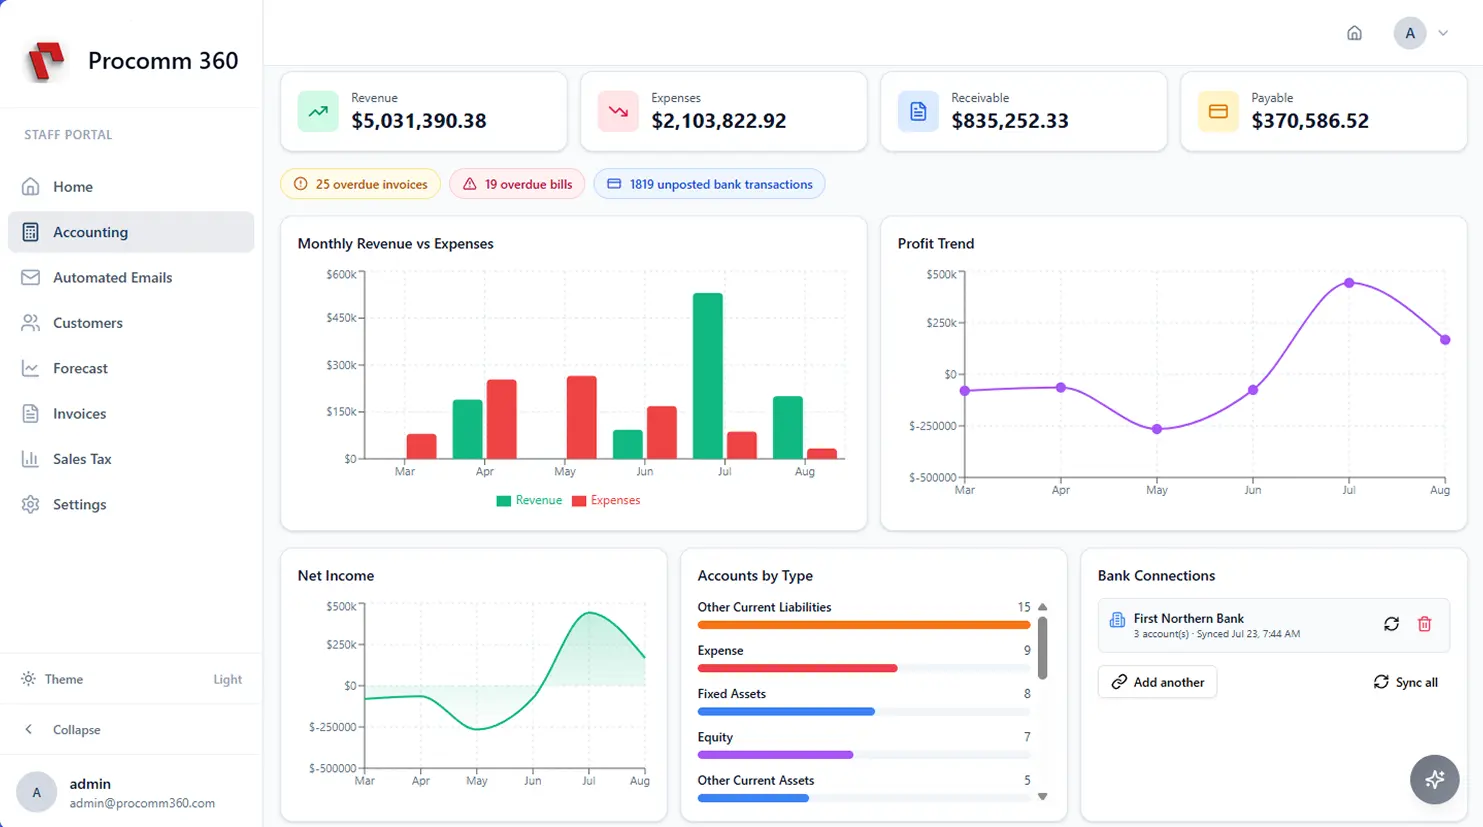The width and height of the screenshot is (1483, 827).
Task: Click the Procomm 360 logo
Action: [45, 61]
